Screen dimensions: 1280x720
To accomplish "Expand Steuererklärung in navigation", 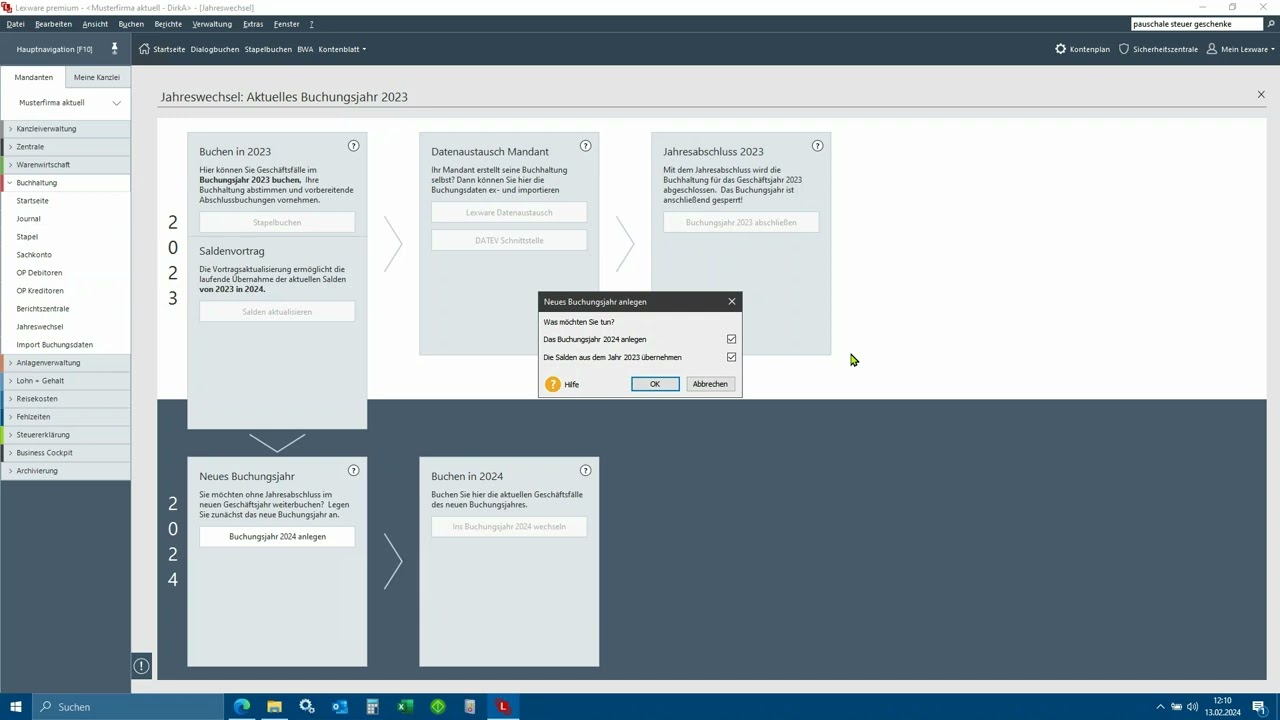I will point(11,435).
